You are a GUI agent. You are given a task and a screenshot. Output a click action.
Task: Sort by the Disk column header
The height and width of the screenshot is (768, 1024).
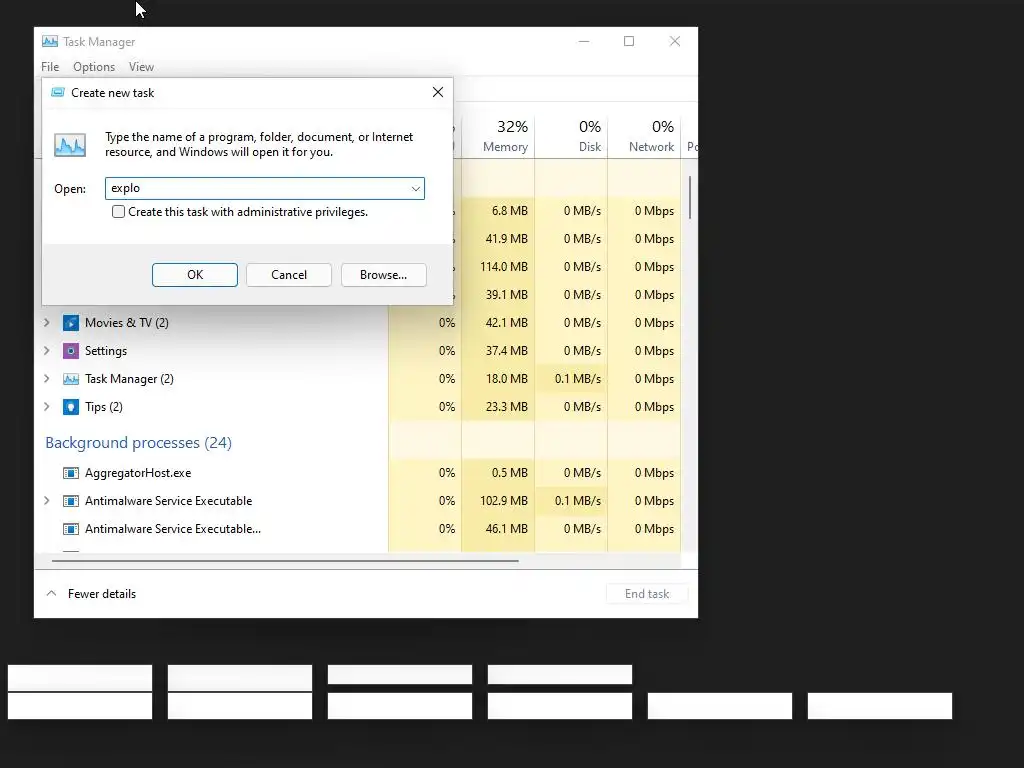[x=571, y=136]
